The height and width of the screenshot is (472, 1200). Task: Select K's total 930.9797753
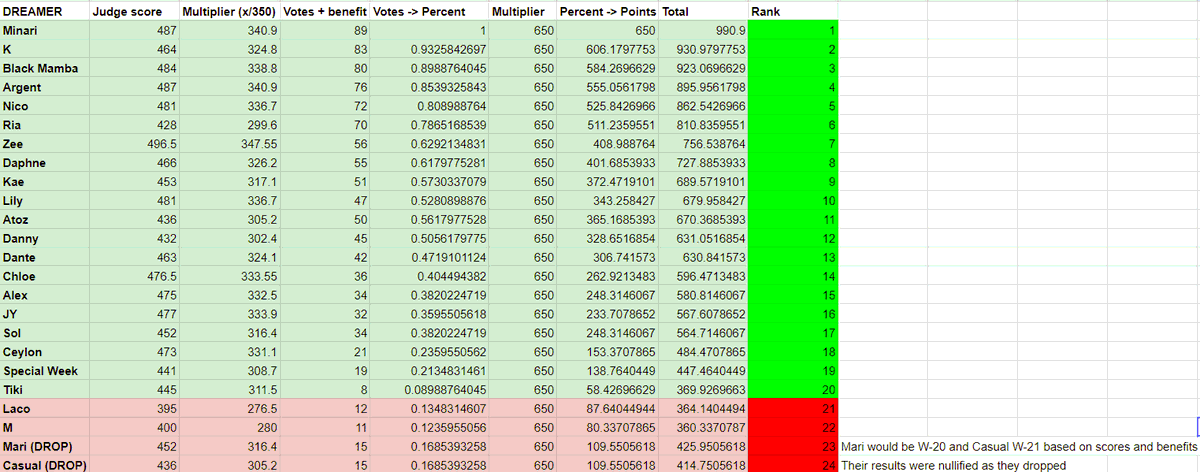[703, 50]
